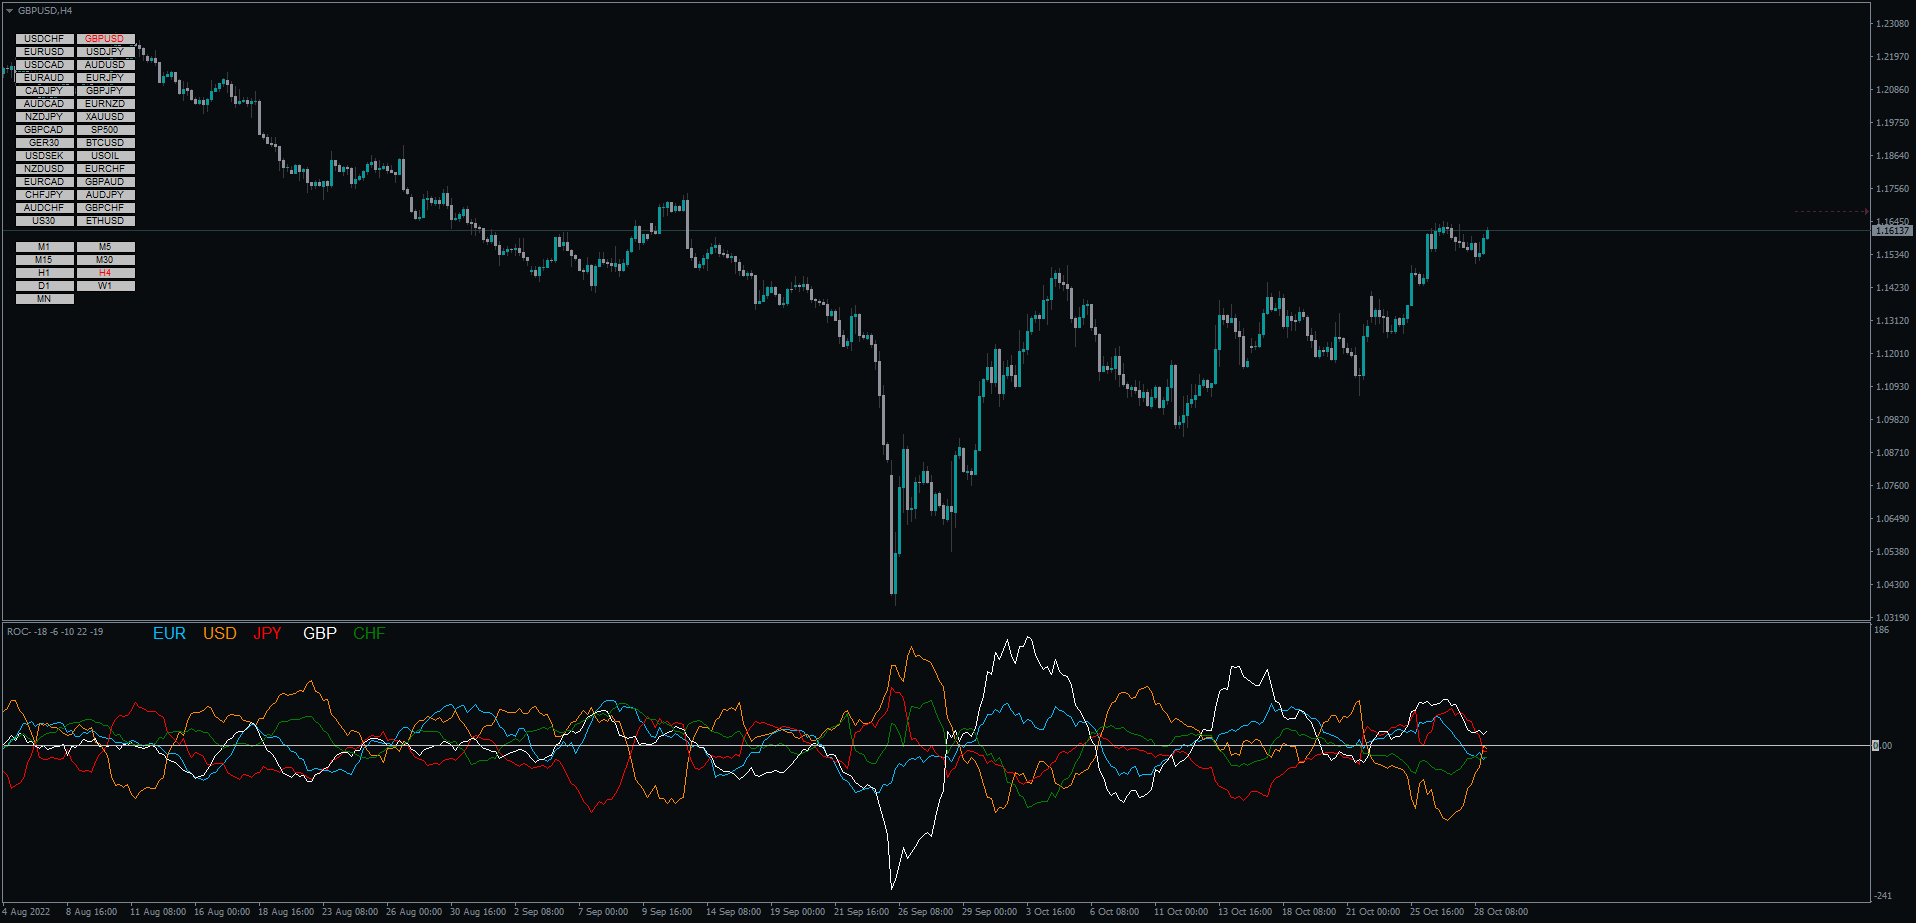This screenshot has width=1916, height=923.
Task: Pick the USOIL symbol button
Action: click(105, 156)
